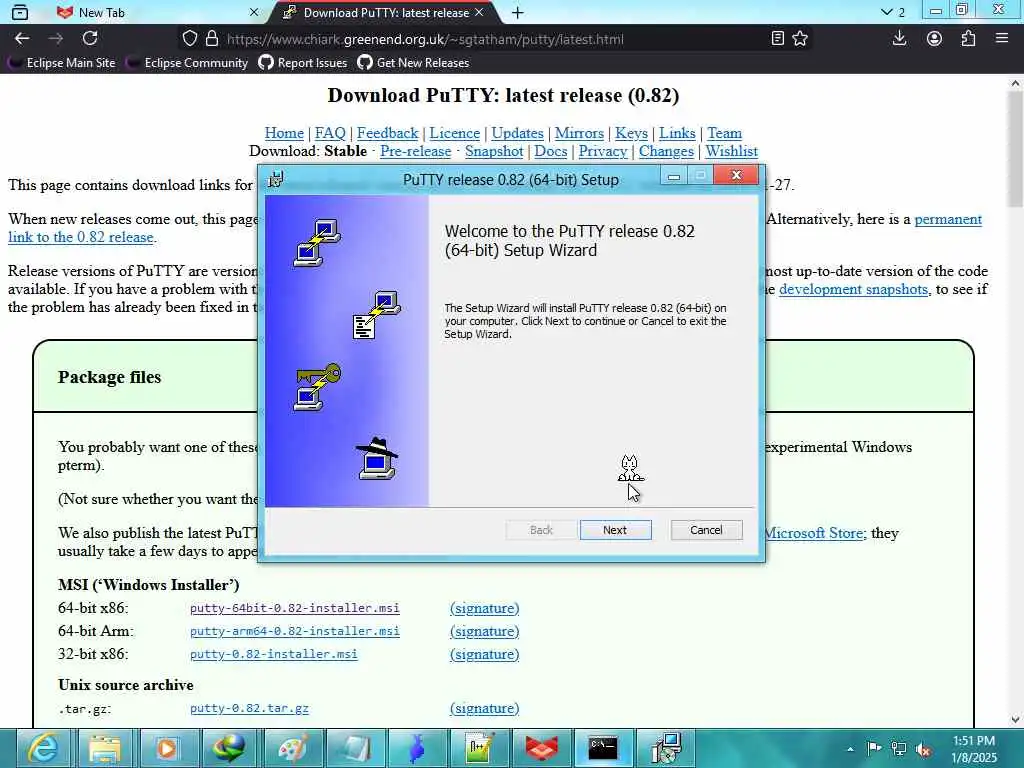The width and height of the screenshot is (1024, 768).
Task: Open browser extensions puzzle icon
Action: click(968, 39)
